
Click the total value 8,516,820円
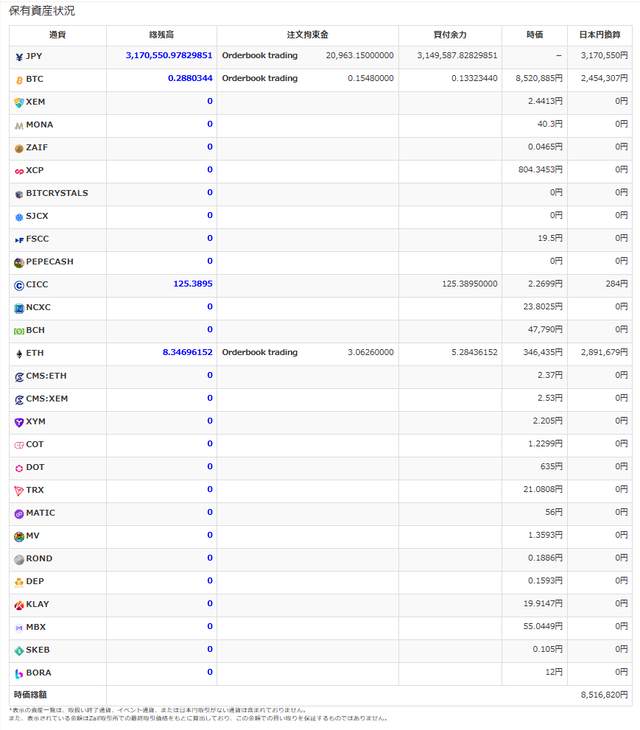pos(604,695)
